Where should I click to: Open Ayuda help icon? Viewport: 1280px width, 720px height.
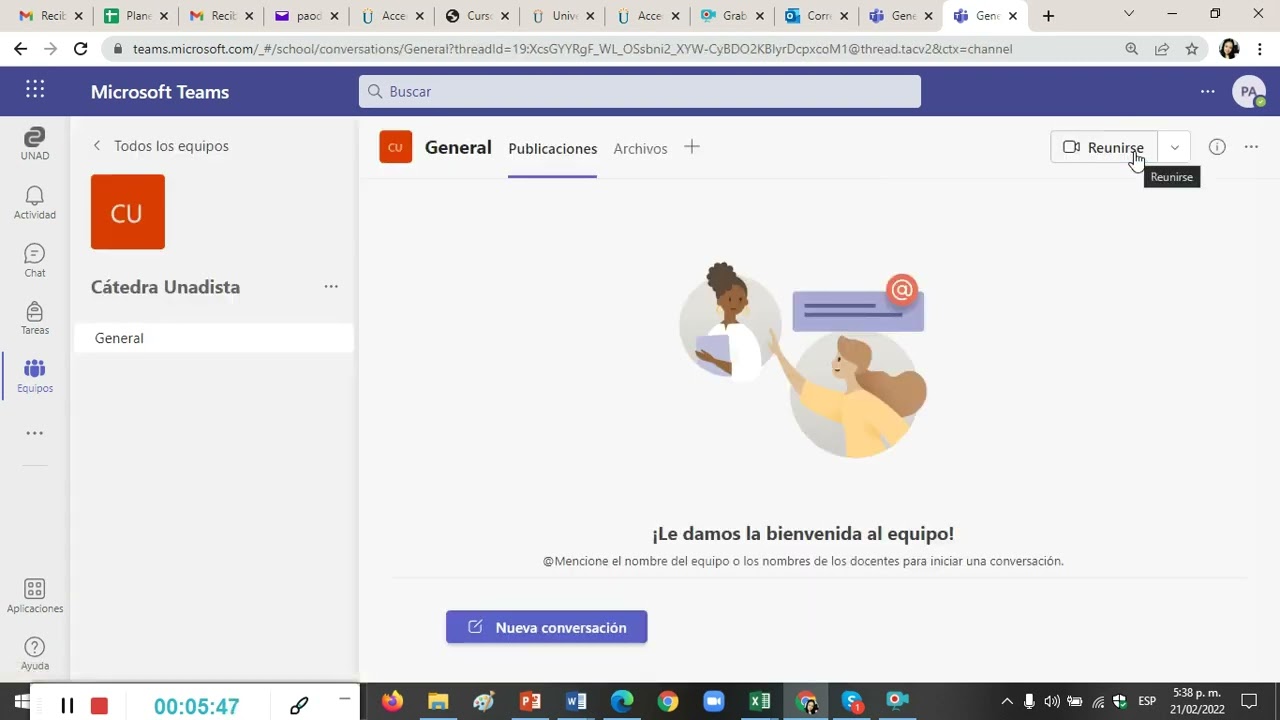point(35,654)
